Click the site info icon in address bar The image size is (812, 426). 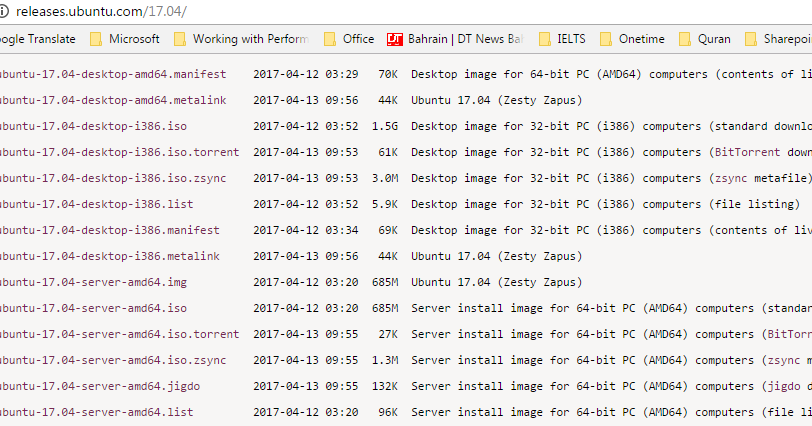click(4, 11)
